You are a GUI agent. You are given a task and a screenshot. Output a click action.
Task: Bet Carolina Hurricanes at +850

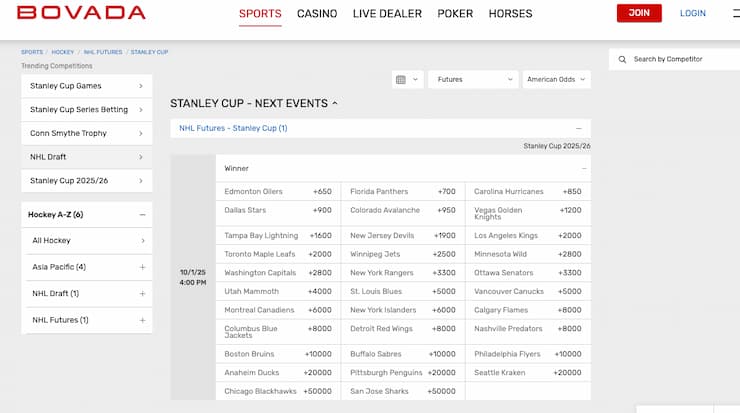tap(528, 192)
